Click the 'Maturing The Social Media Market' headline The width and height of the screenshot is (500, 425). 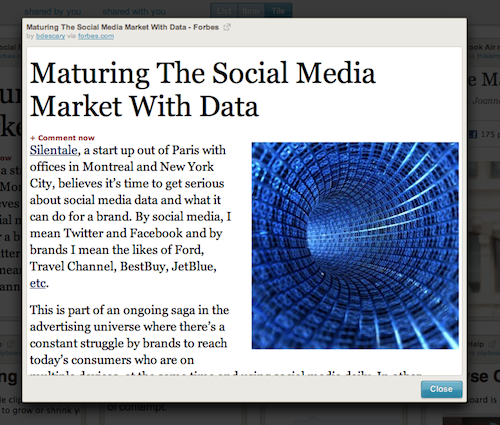[x=203, y=89]
